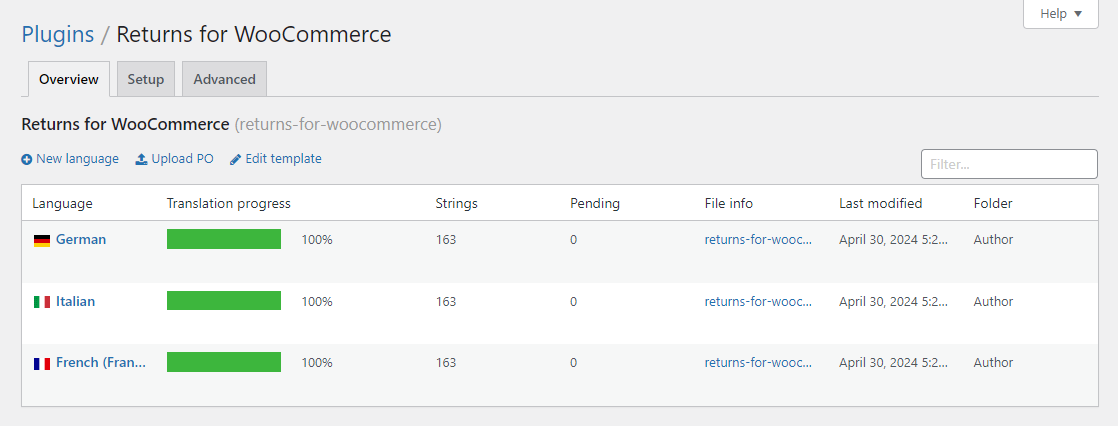Switch to the Setup tab

[x=145, y=79]
